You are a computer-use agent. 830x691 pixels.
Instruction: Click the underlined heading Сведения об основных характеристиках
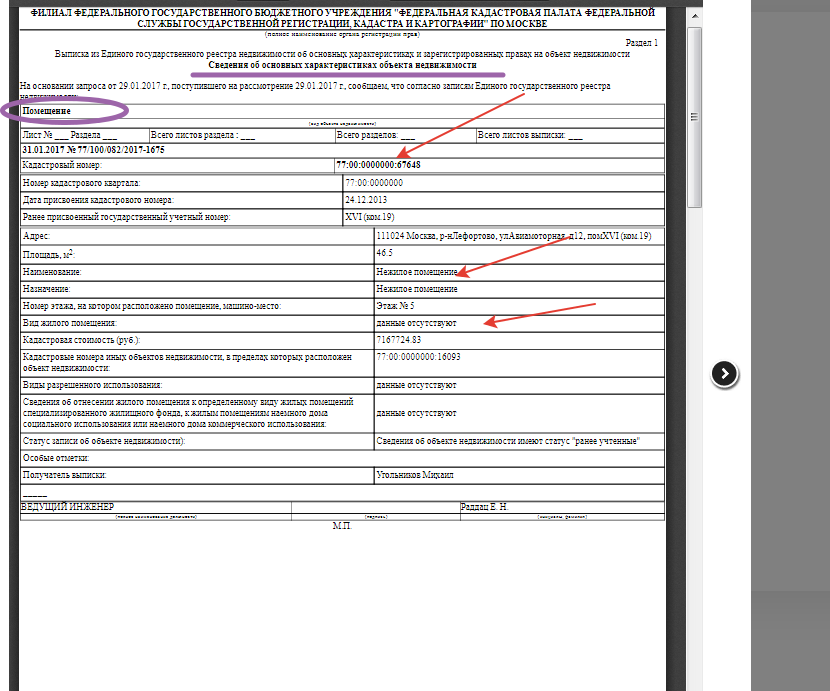342,65
